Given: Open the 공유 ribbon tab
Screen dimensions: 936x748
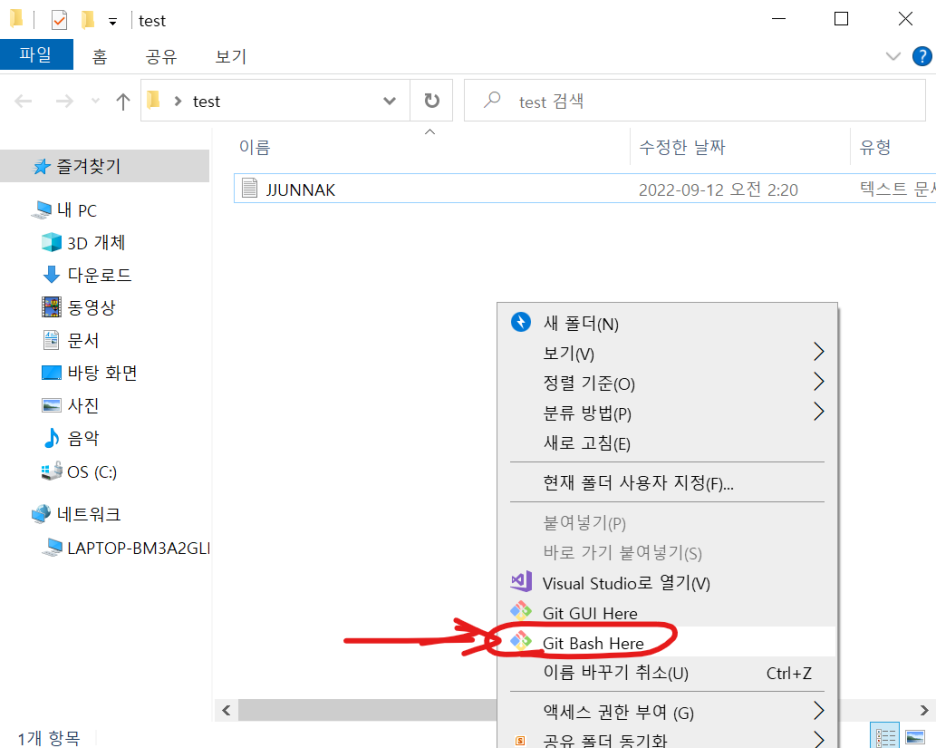Looking at the screenshot, I should [x=161, y=56].
